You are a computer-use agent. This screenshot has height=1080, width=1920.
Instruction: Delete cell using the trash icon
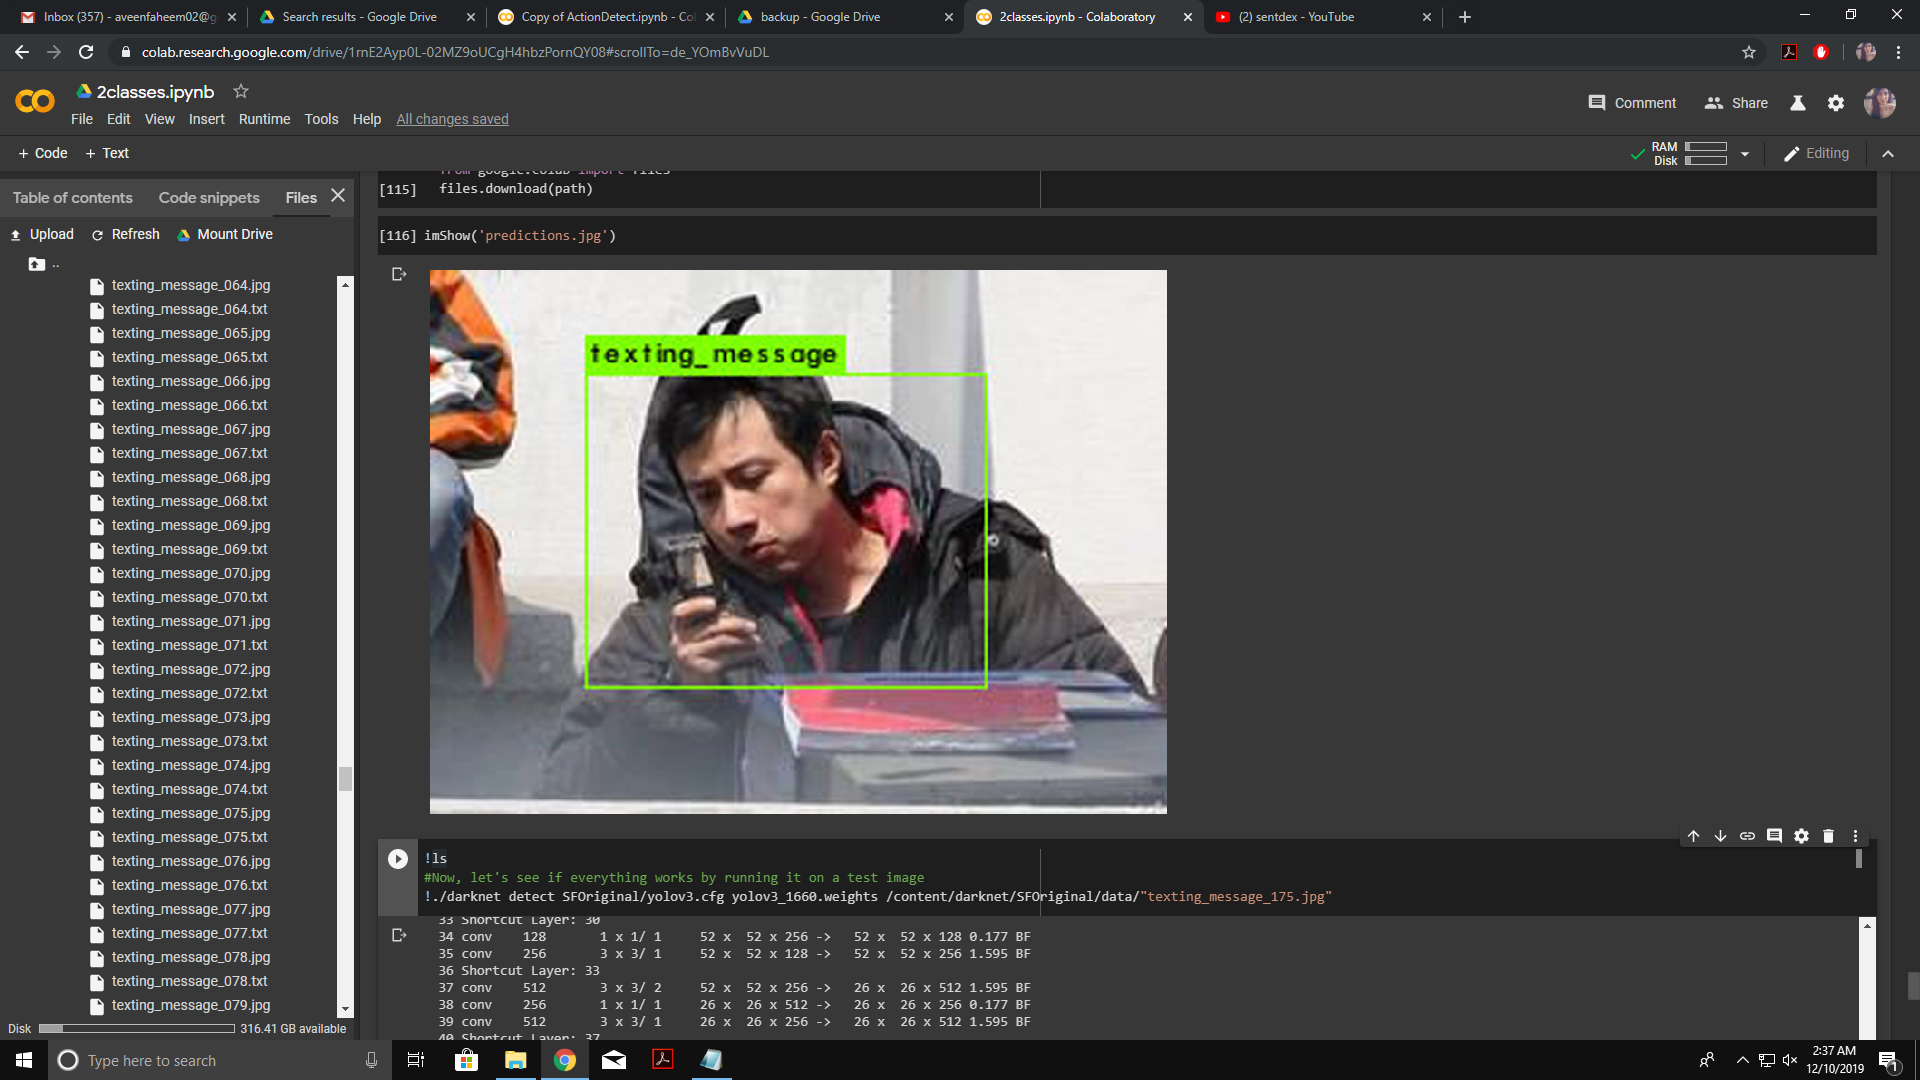[x=1828, y=836]
